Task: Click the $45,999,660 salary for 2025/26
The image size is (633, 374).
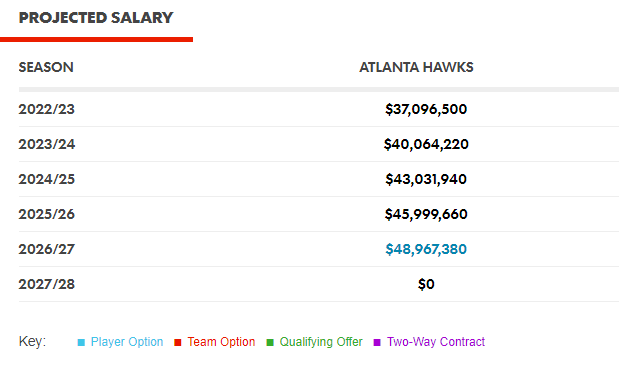Action: pos(426,214)
